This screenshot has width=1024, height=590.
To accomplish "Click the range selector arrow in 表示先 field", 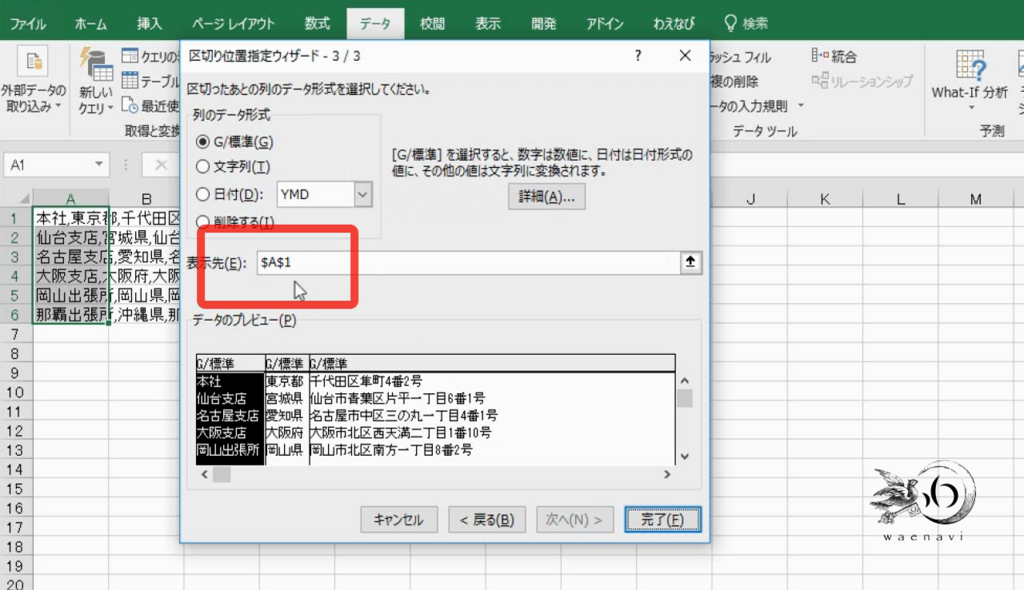I will [690, 263].
